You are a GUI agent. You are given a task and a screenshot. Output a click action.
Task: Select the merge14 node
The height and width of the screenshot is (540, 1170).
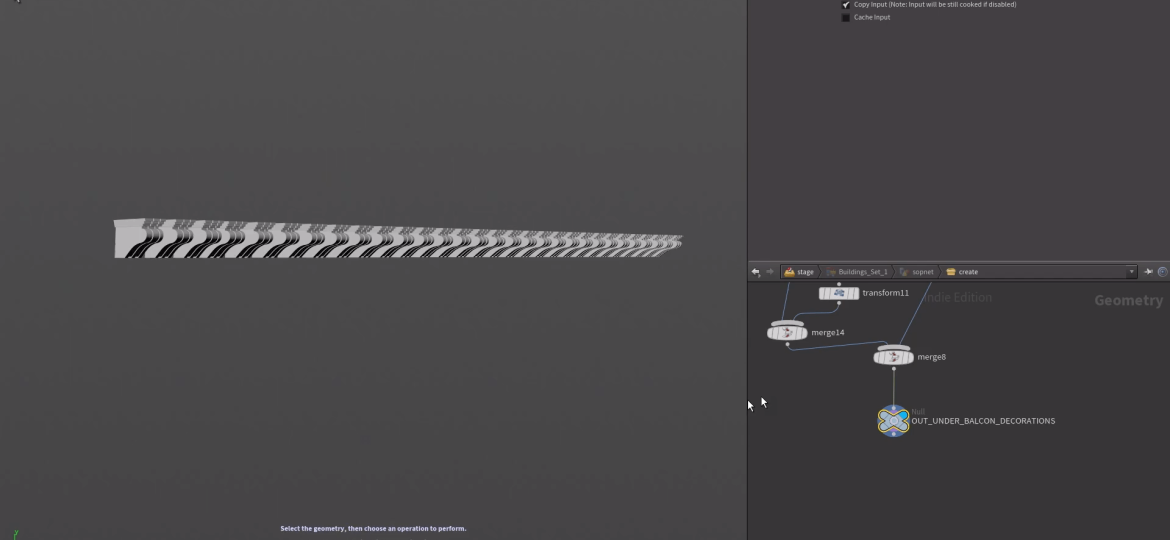tap(787, 332)
